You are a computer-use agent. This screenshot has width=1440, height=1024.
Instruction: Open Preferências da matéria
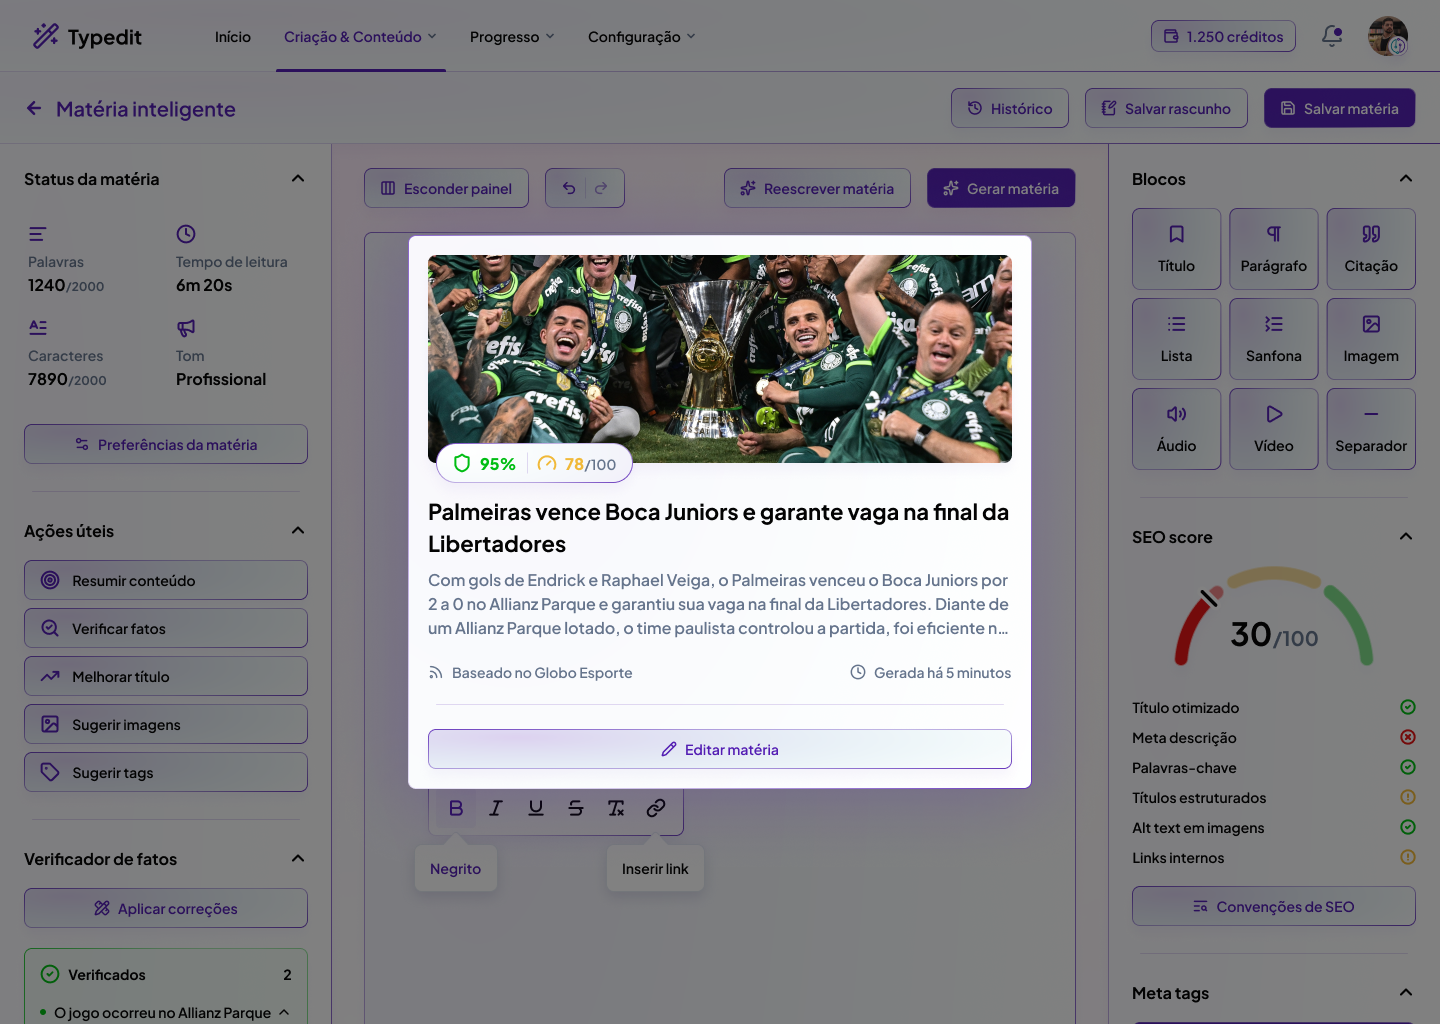tap(166, 444)
